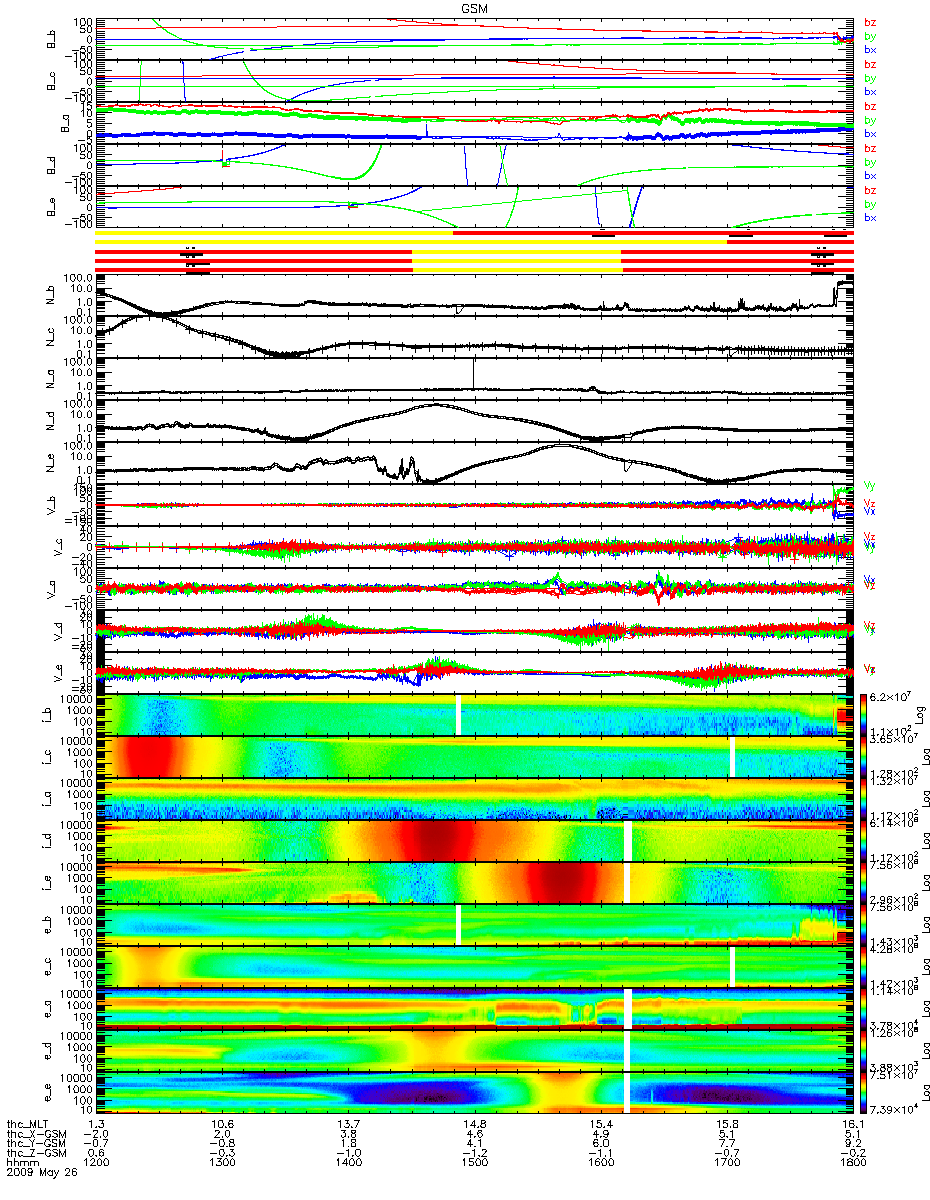This screenshot has width=930, height=1200.
Task: Click the 1400 time tick label
Action: (348, 1162)
